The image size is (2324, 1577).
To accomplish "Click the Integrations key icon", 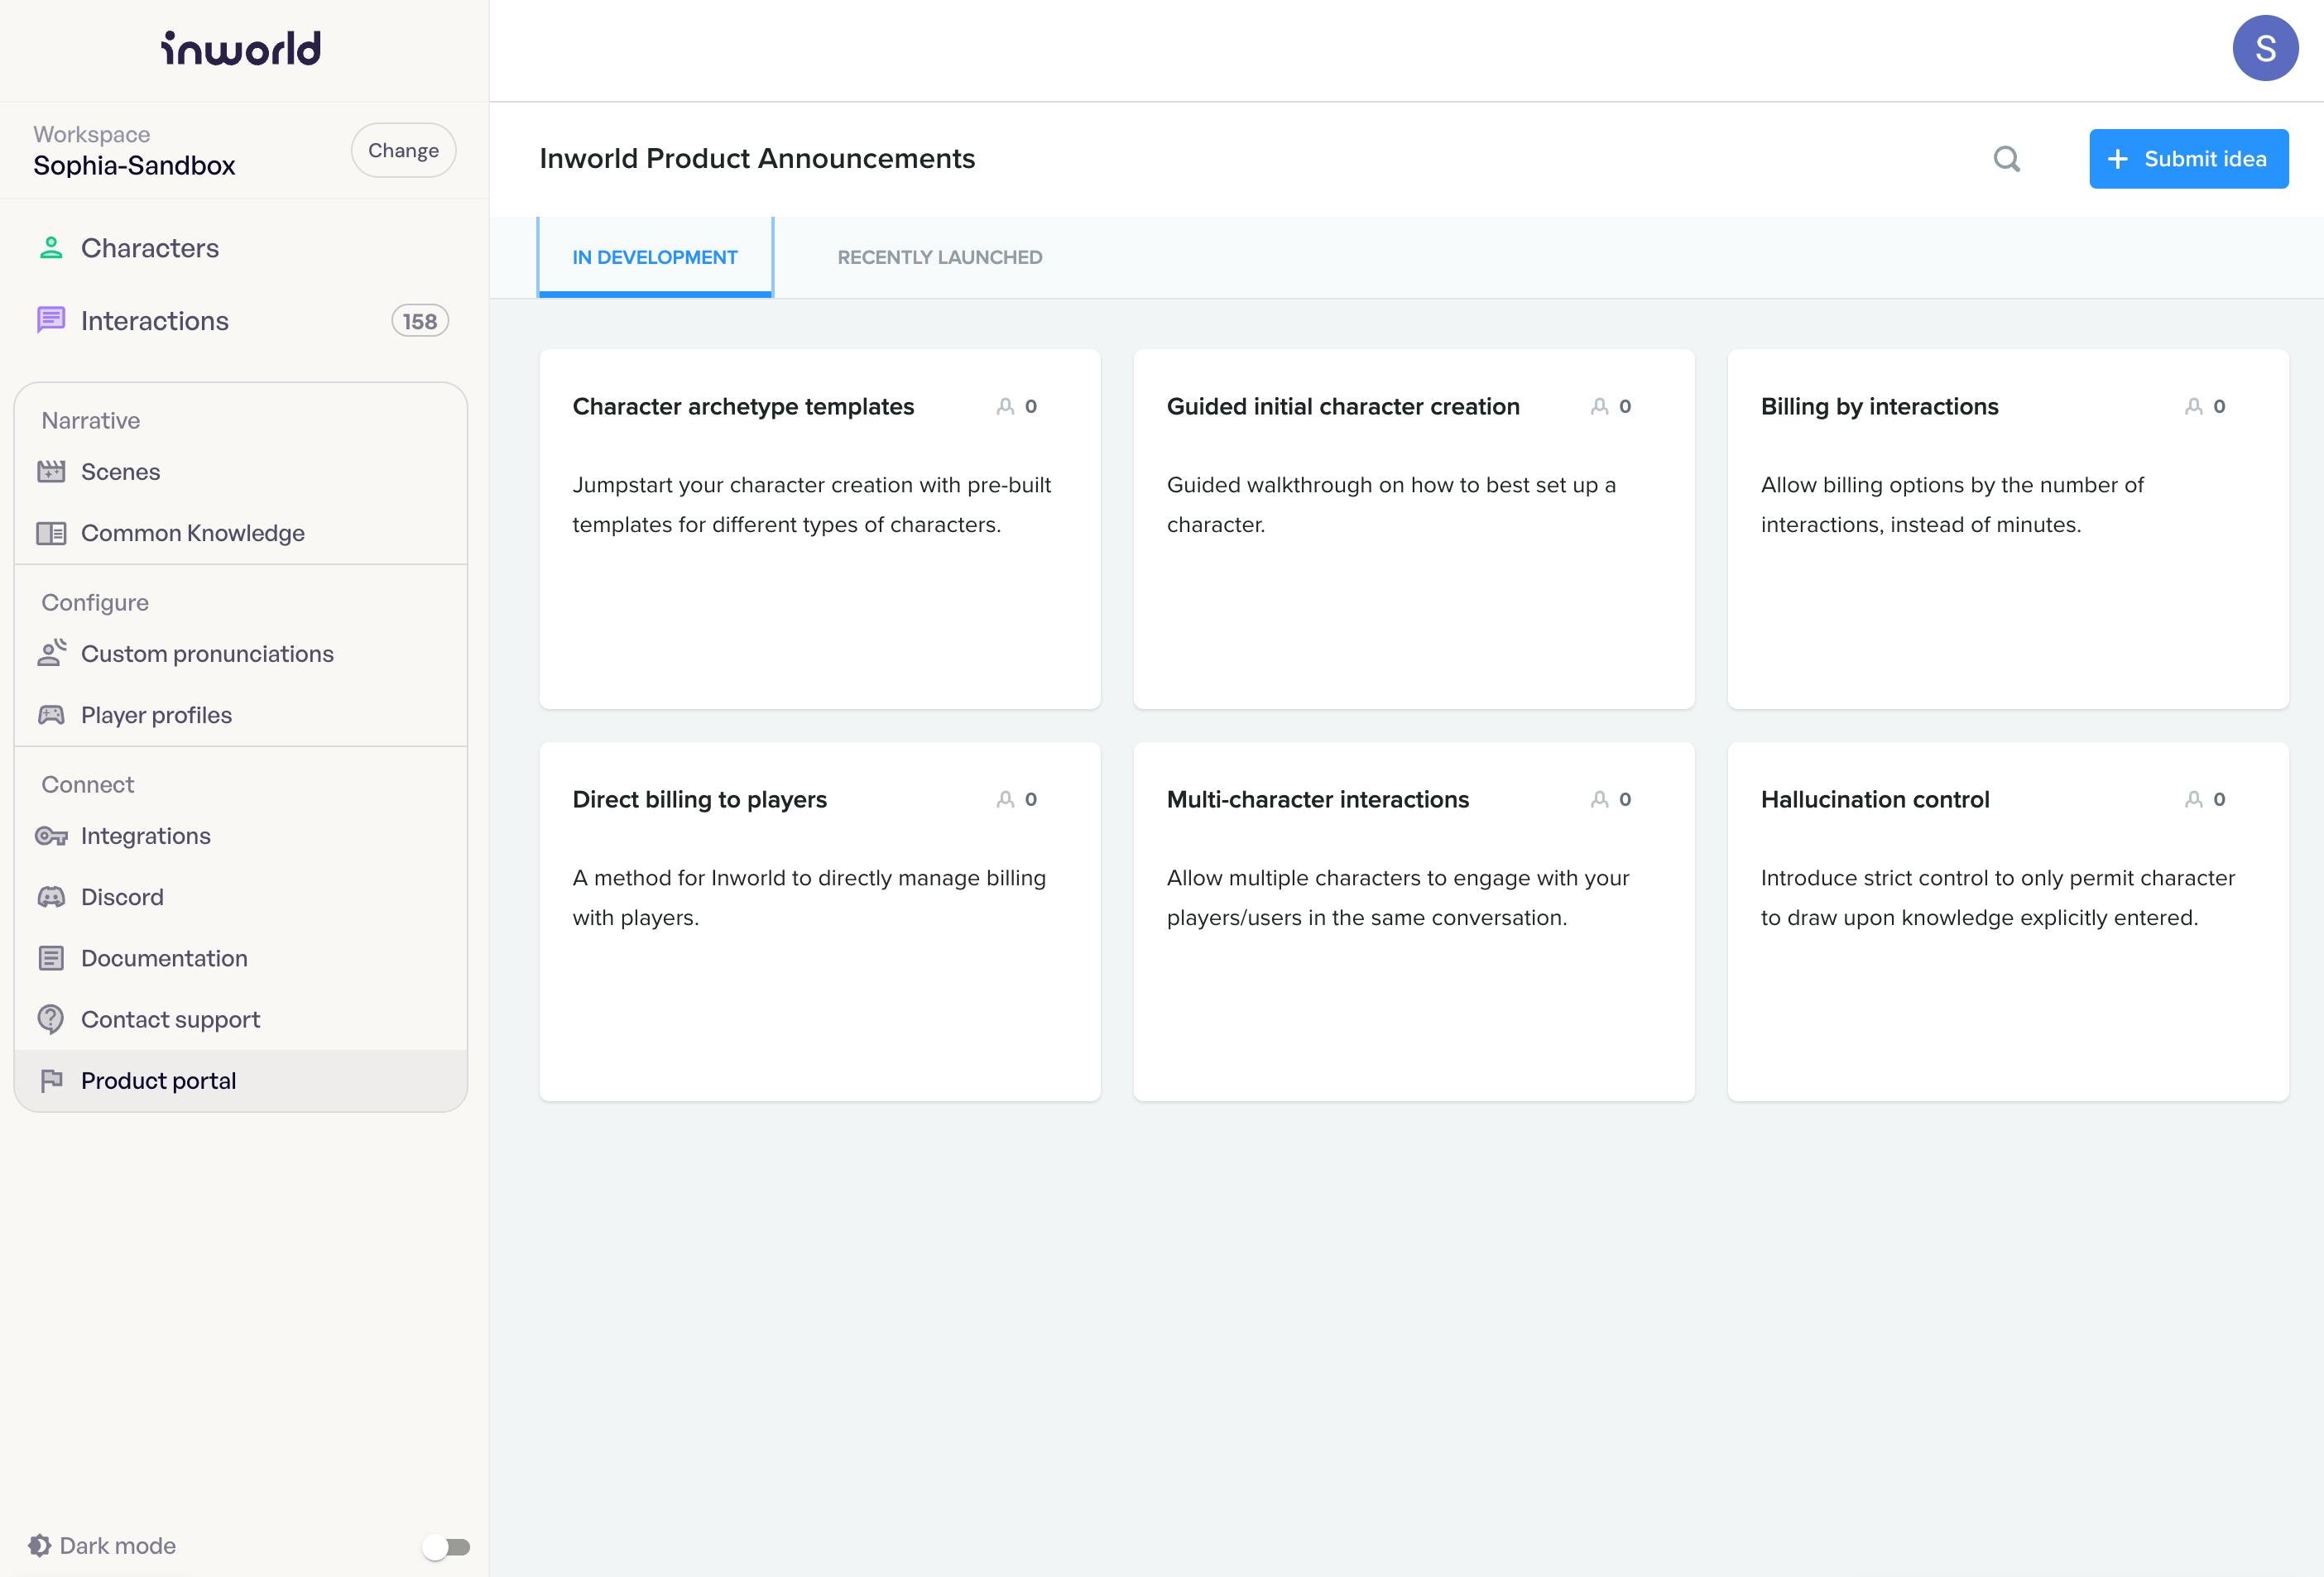I will coord(51,836).
